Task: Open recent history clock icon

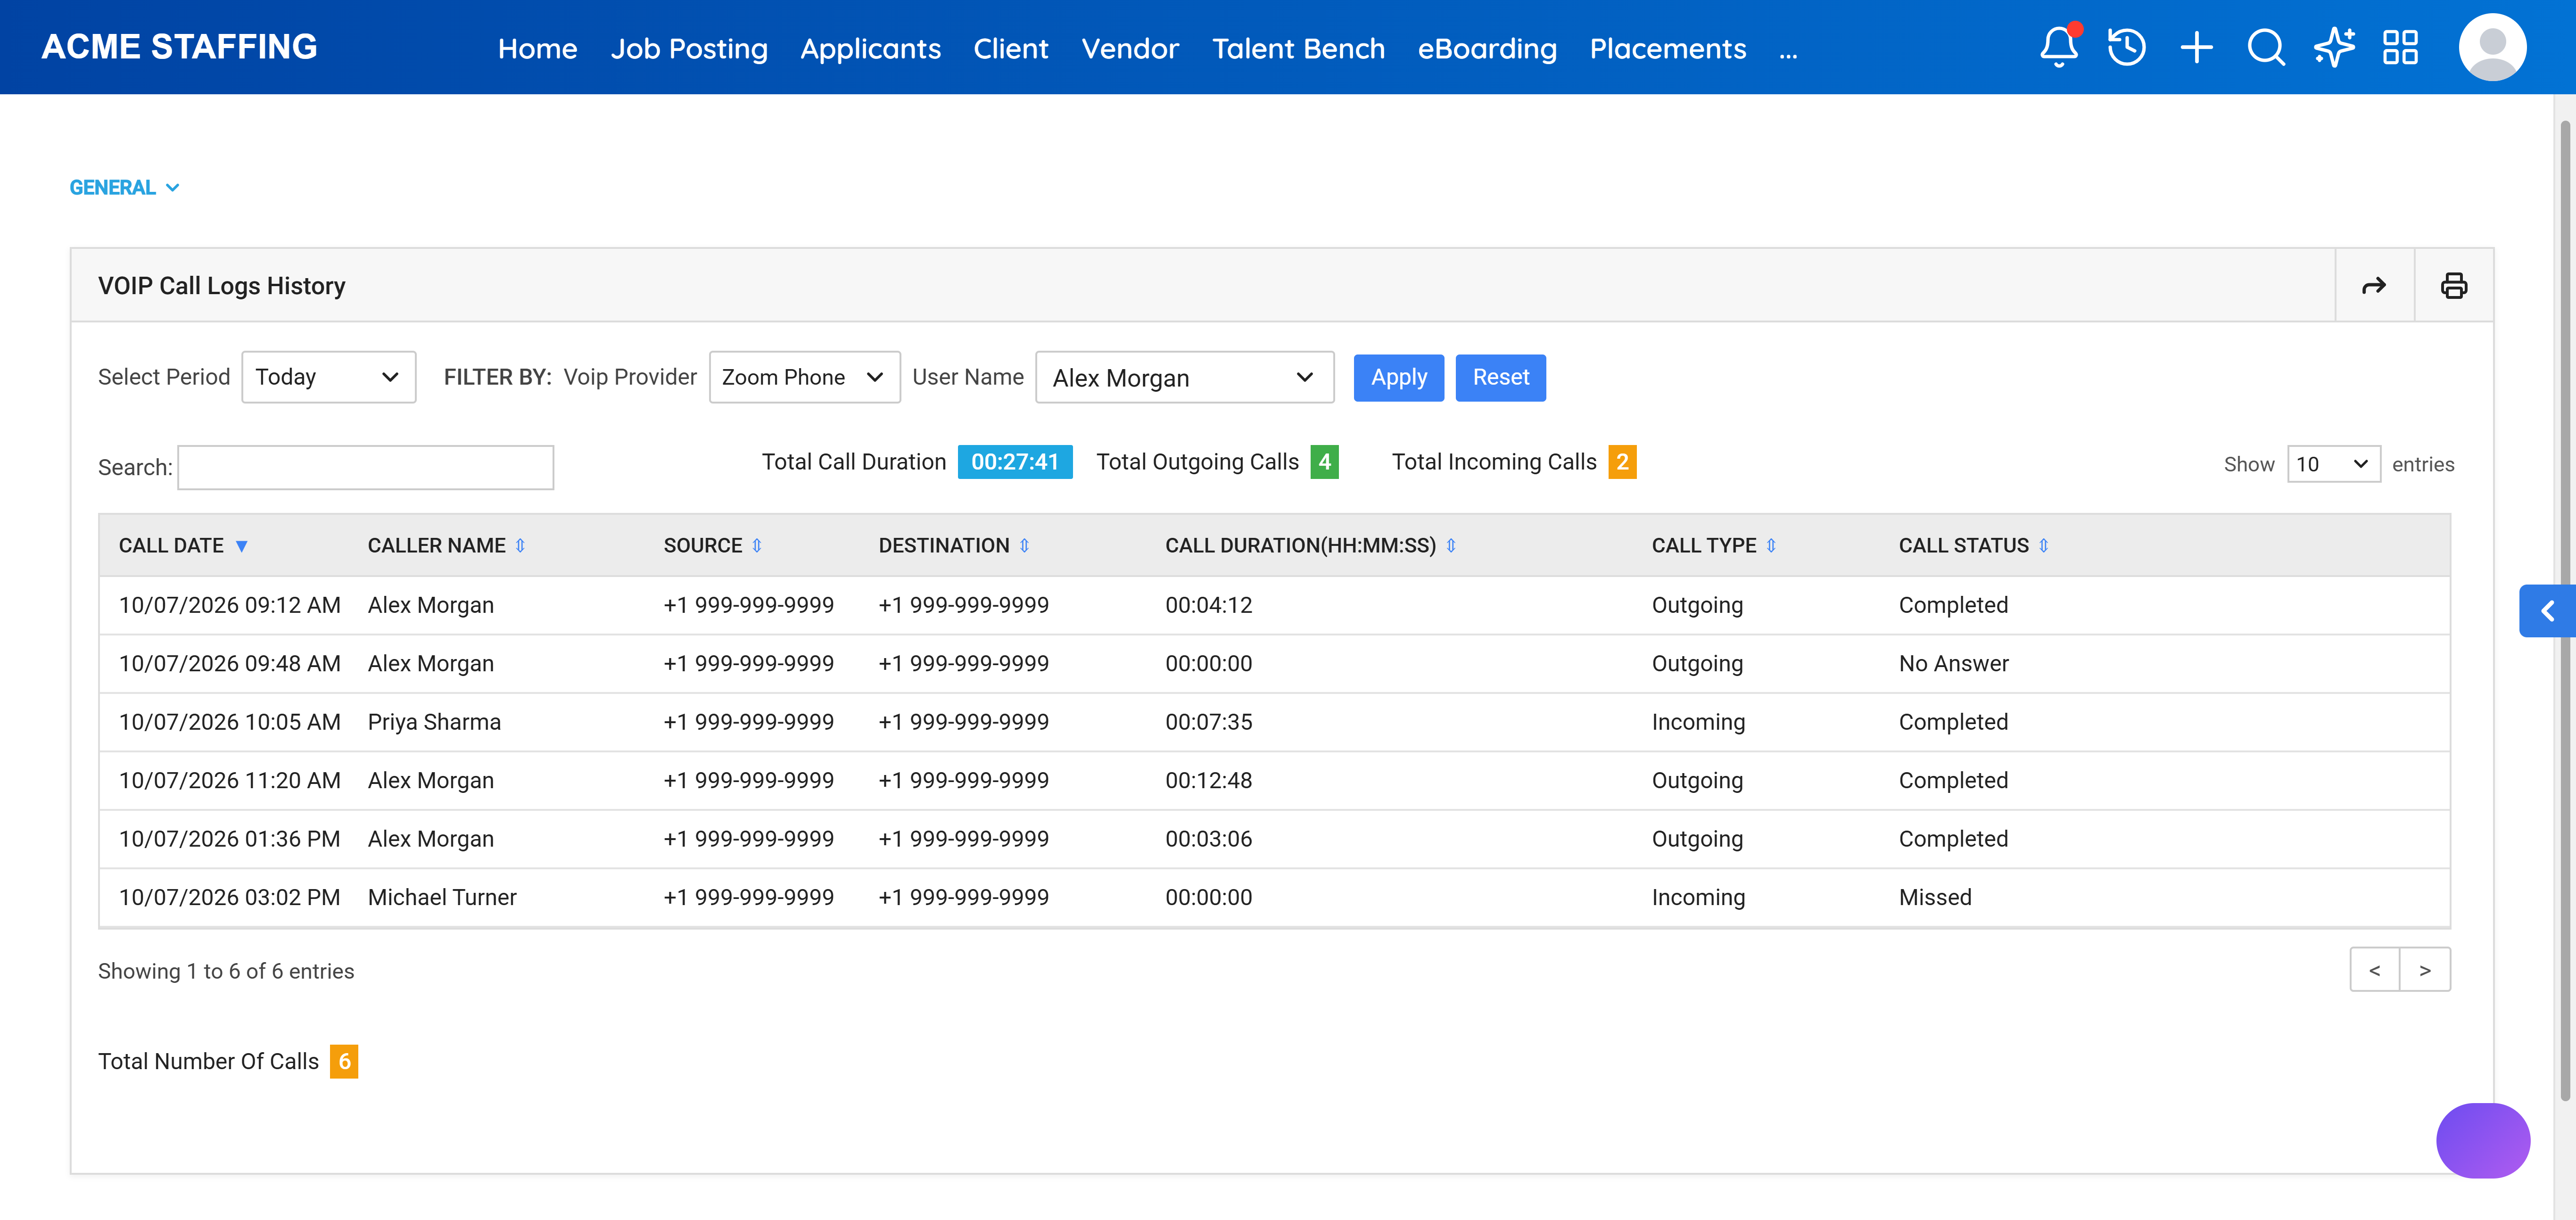Action: (x=2127, y=47)
